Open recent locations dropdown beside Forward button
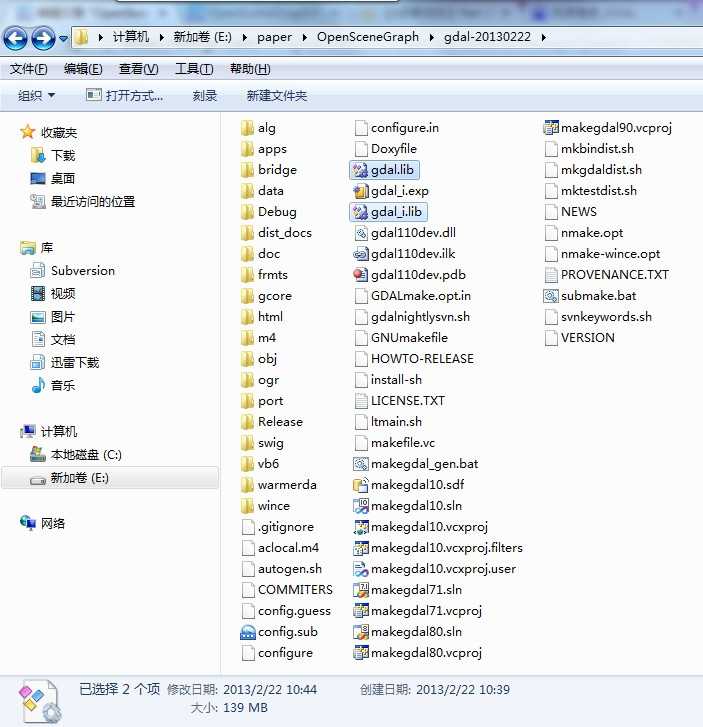Screen dimensions: 703x727 tap(64, 38)
